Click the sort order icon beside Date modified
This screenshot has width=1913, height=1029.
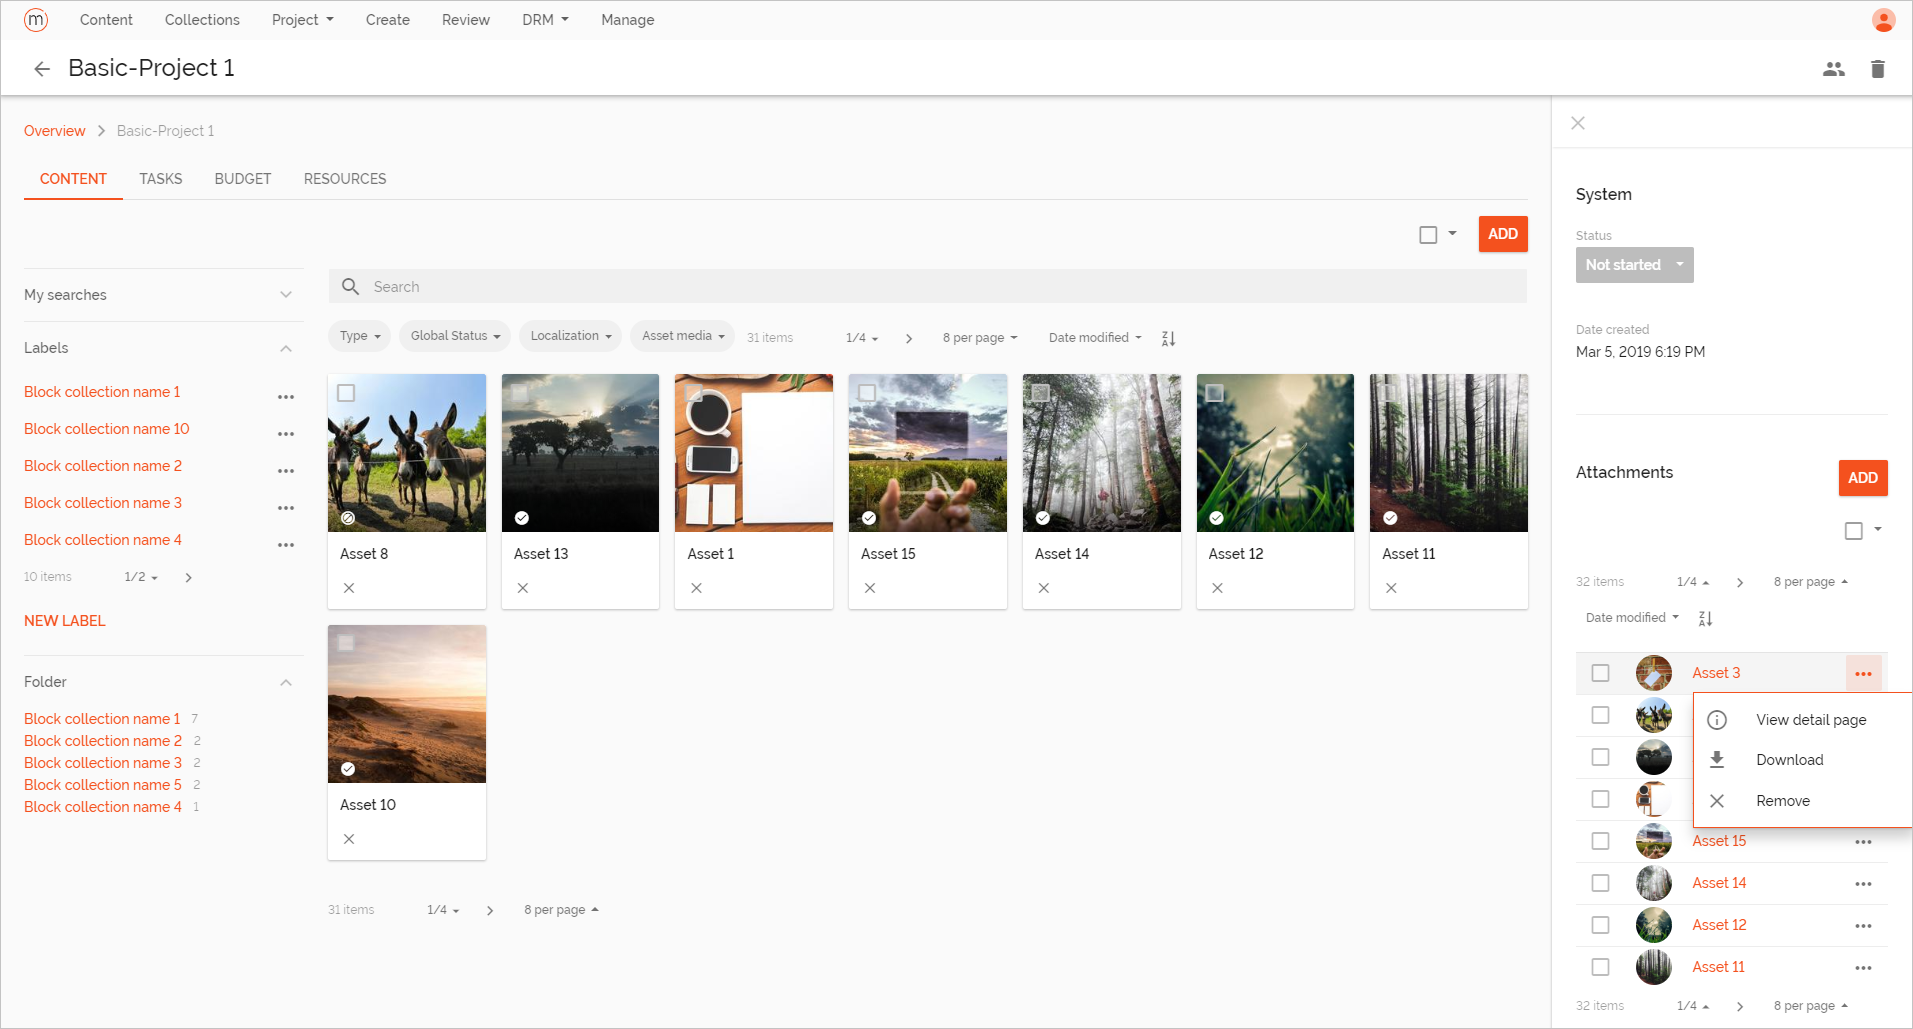(x=1167, y=338)
